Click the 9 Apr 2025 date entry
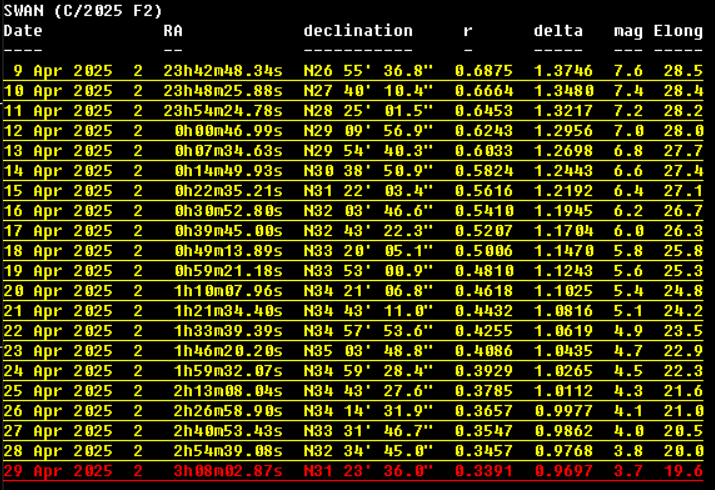This screenshot has width=715, height=490. (x=62, y=71)
